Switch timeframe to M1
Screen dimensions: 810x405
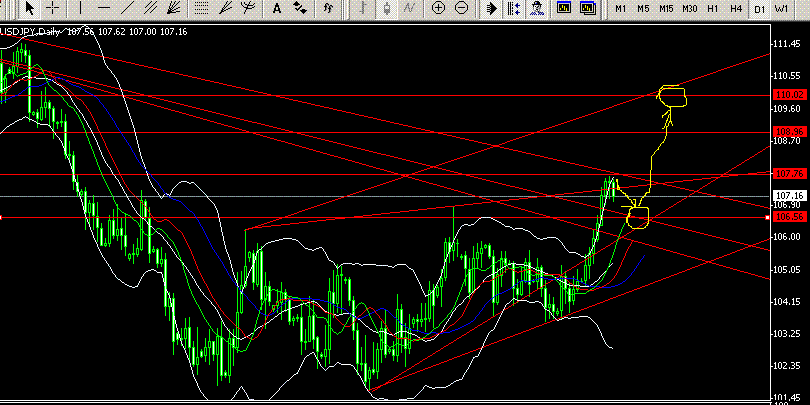pos(620,9)
